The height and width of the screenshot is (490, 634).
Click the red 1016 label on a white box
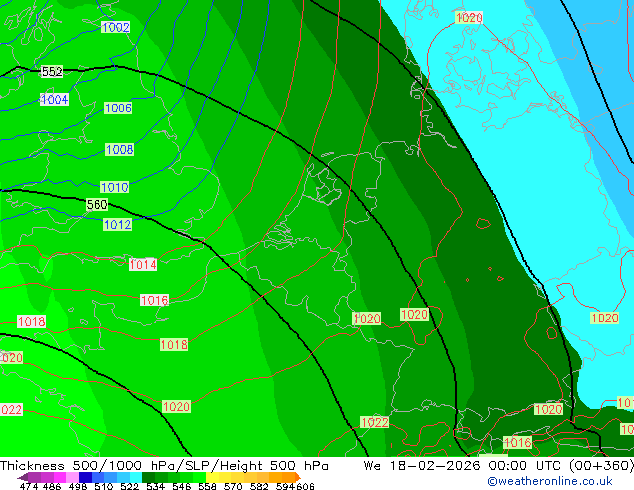[x=154, y=300]
